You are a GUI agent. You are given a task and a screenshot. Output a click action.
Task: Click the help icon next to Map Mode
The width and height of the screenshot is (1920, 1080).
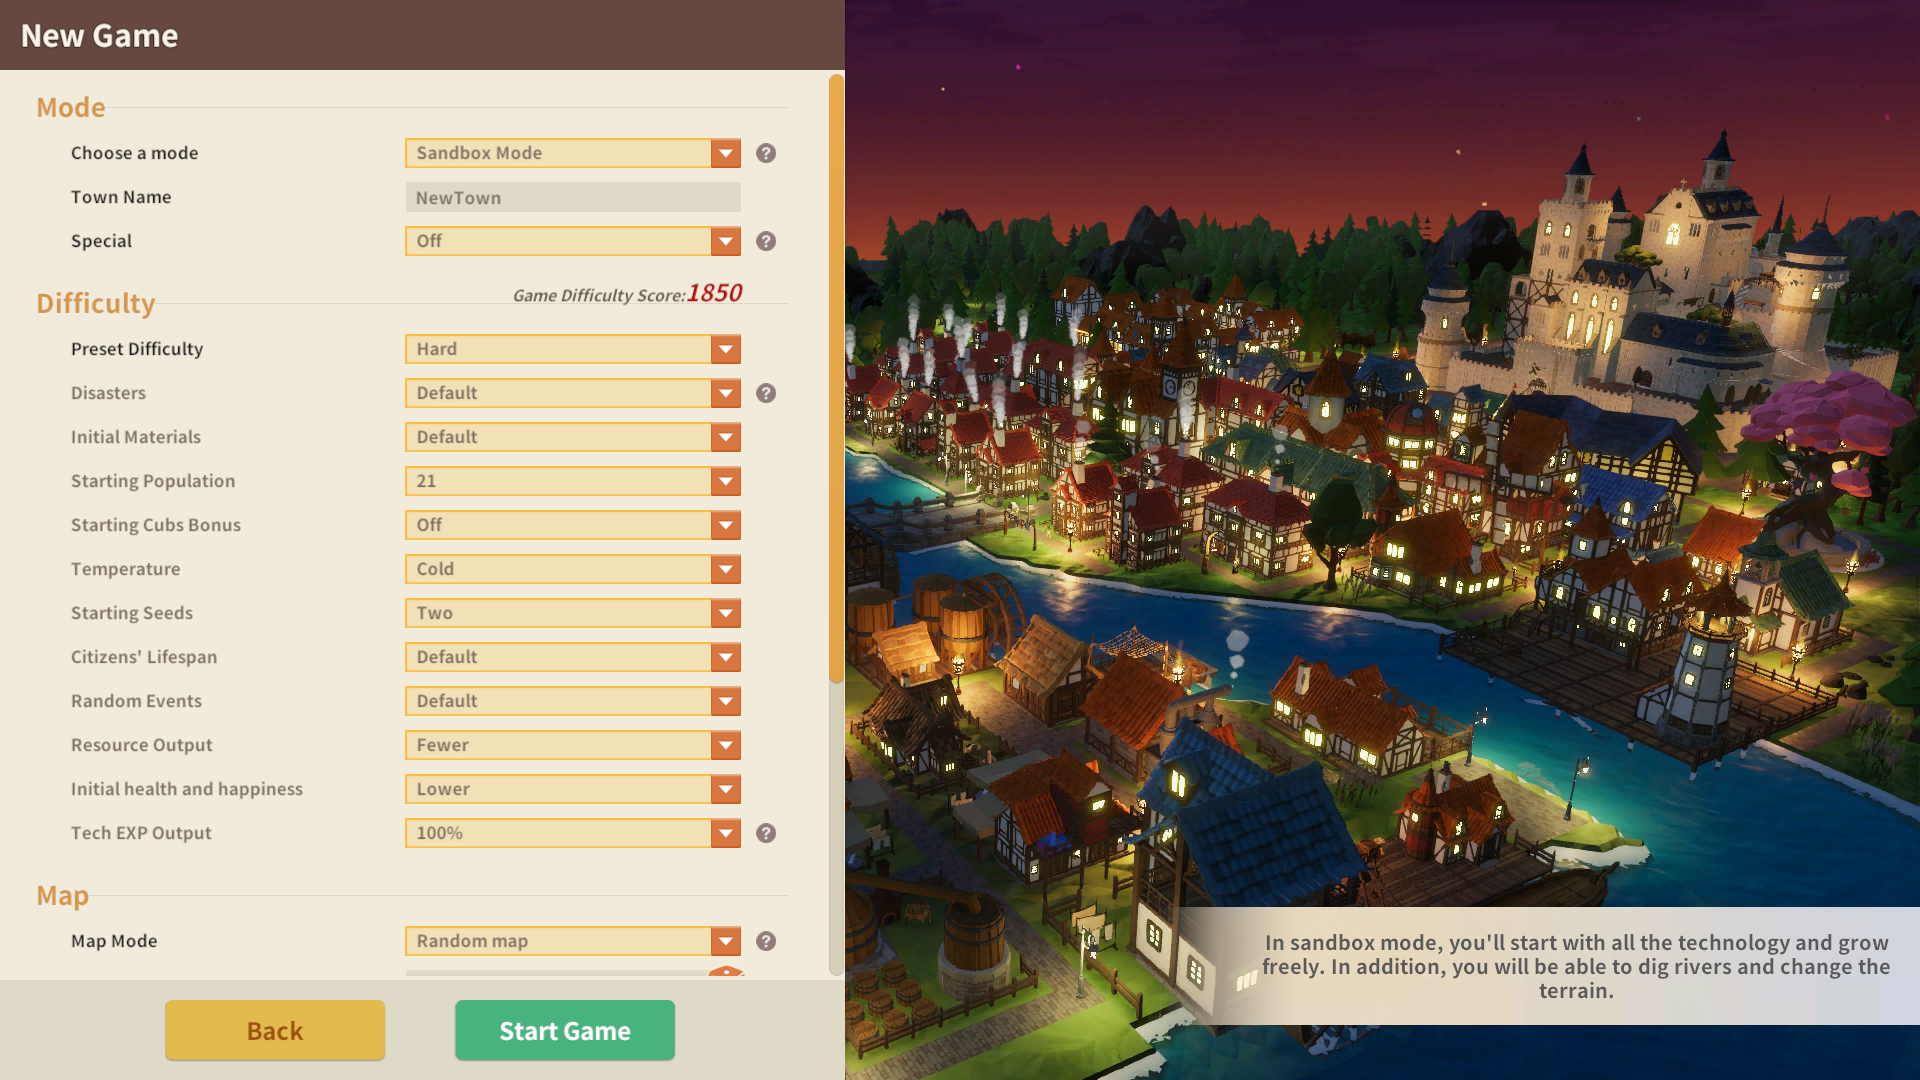pos(765,940)
